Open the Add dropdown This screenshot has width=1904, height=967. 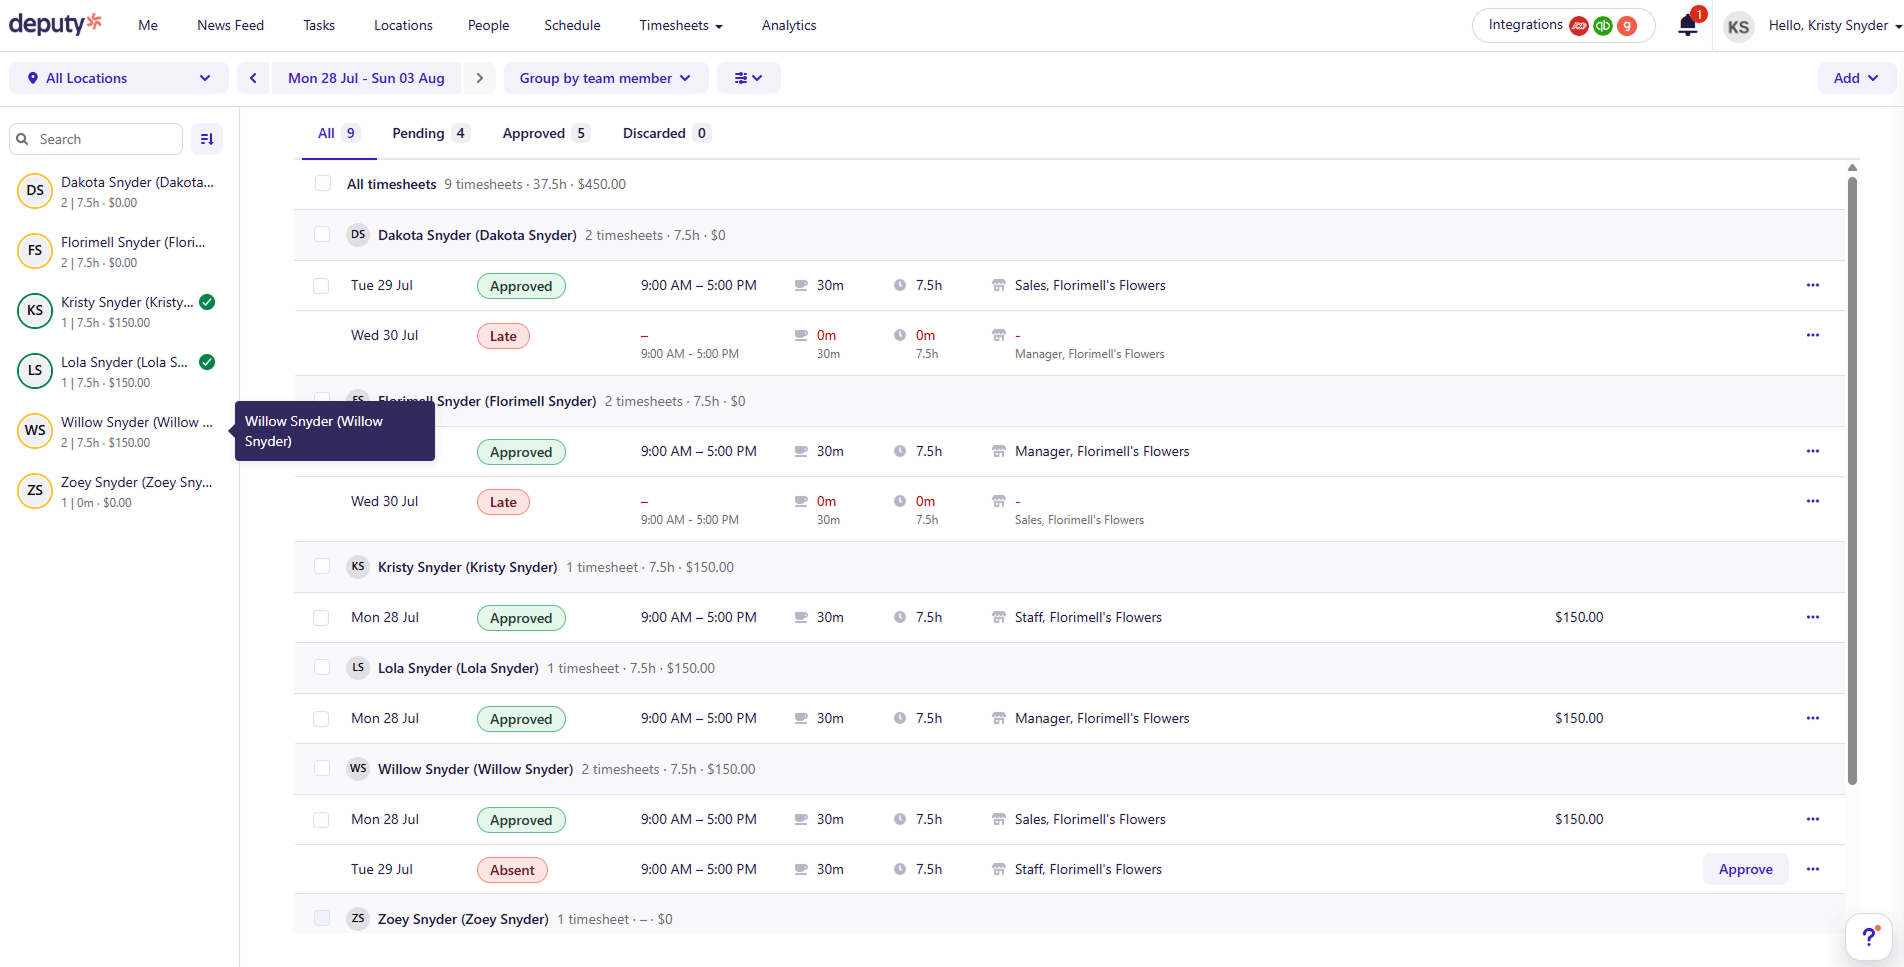click(x=1856, y=78)
